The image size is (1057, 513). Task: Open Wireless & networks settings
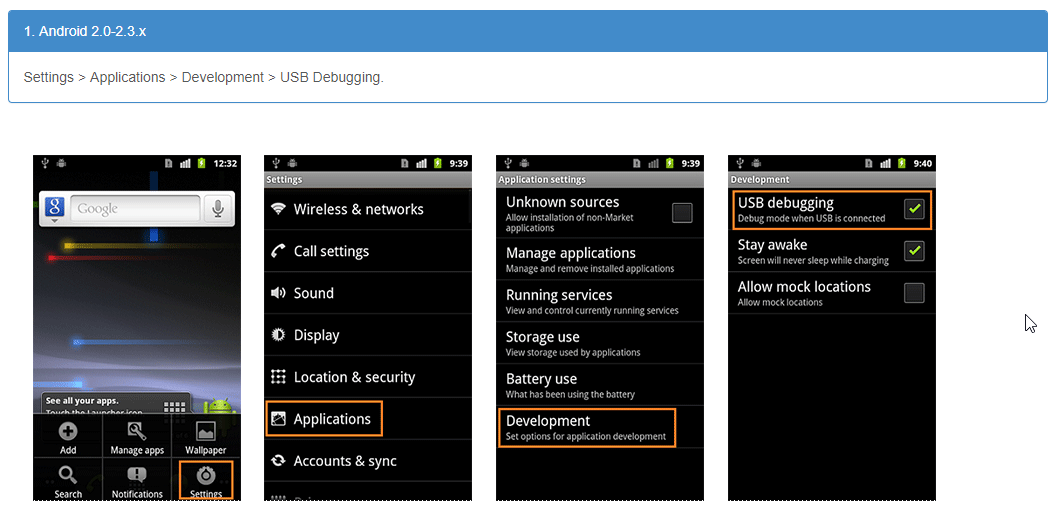point(367,209)
